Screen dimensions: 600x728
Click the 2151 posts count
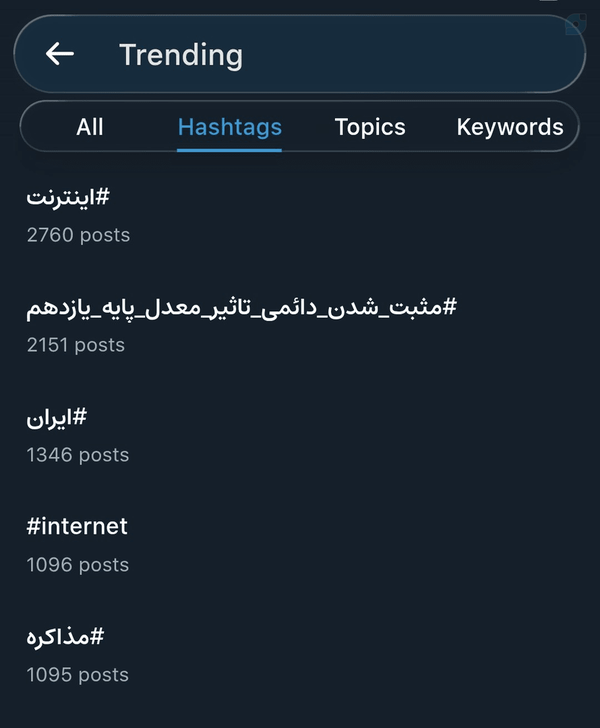point(76,345)
